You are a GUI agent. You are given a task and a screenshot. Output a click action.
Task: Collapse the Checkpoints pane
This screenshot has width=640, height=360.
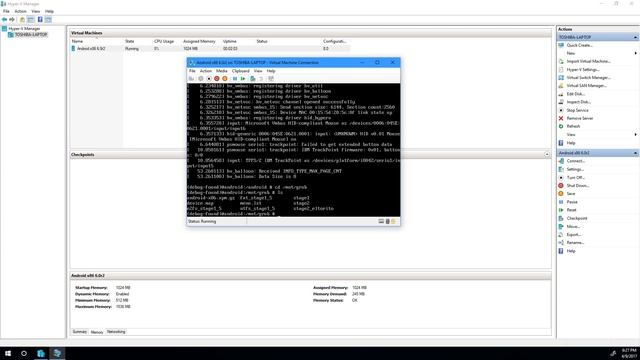(x=547, y=154)
